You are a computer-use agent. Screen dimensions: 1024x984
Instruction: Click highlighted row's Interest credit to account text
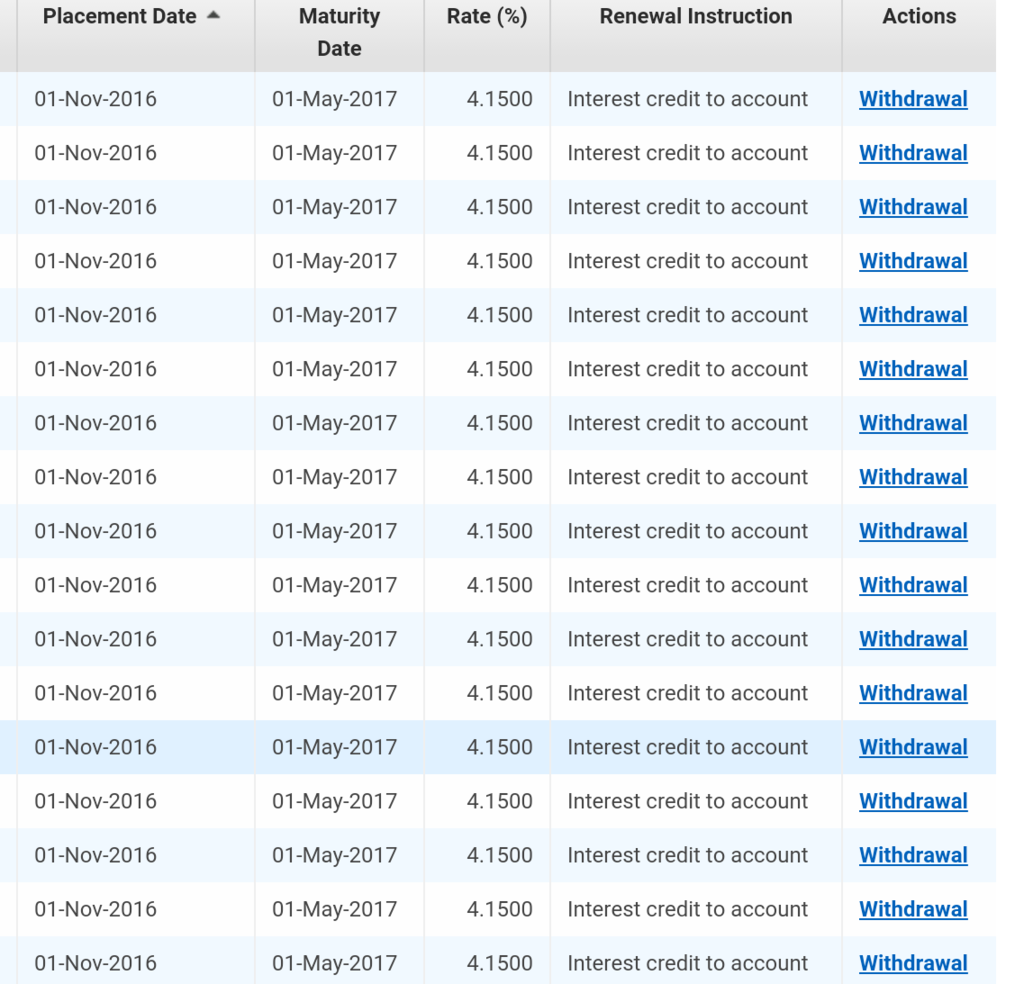pos(687,747)
